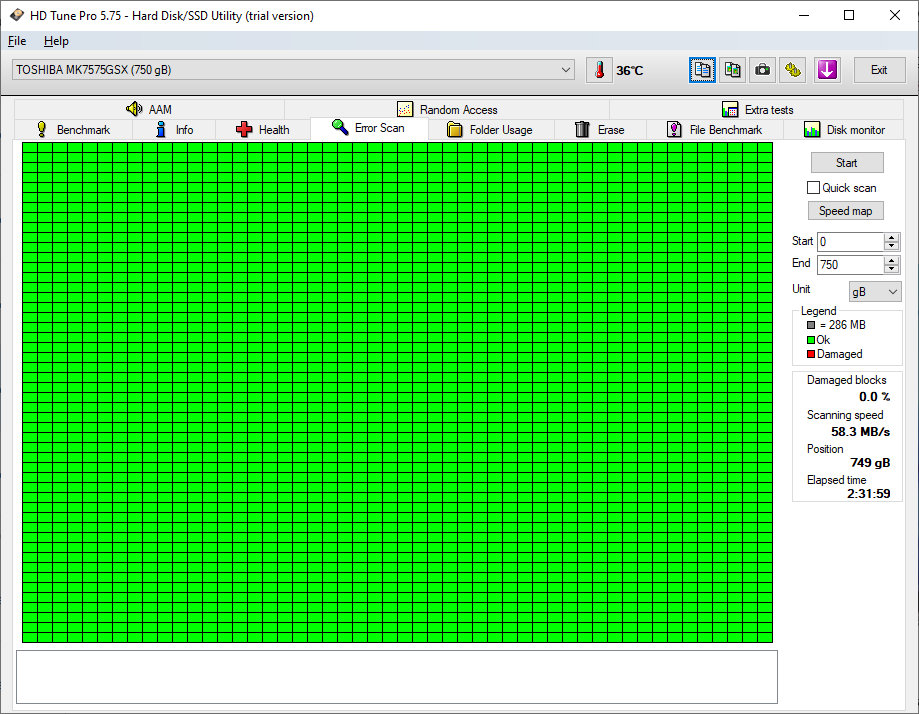919x714 pixels.
Task: Click the empty log text area below grid
Action: [397, 676]
